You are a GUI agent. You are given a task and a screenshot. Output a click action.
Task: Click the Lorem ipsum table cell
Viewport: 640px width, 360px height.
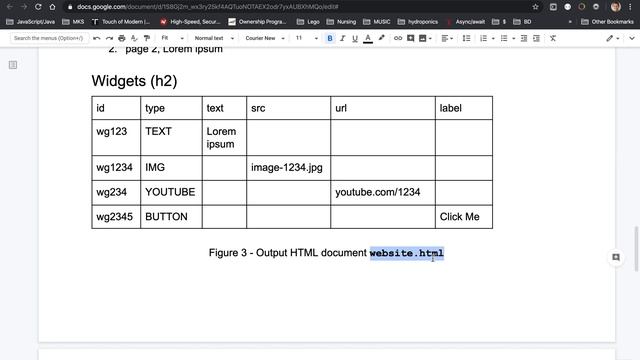224,138
